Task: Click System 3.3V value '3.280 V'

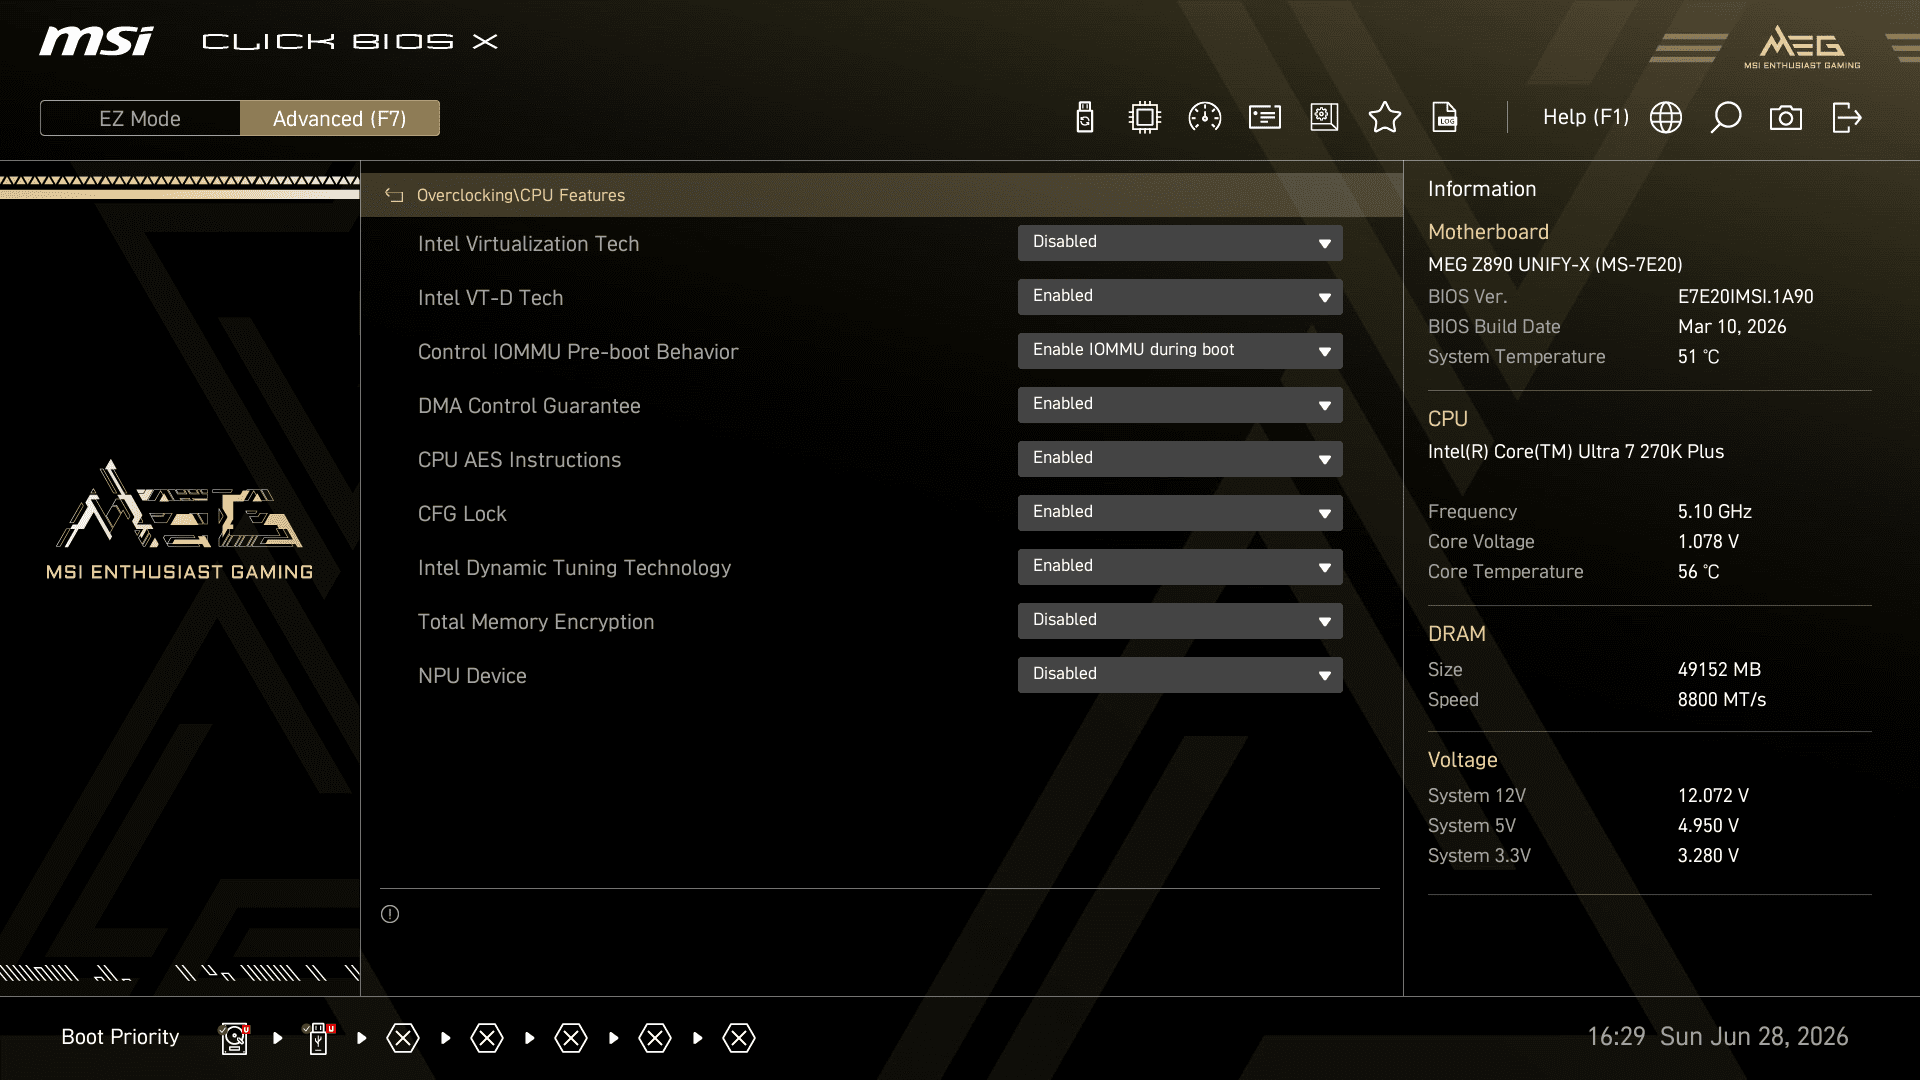Action: [1708, 856]
